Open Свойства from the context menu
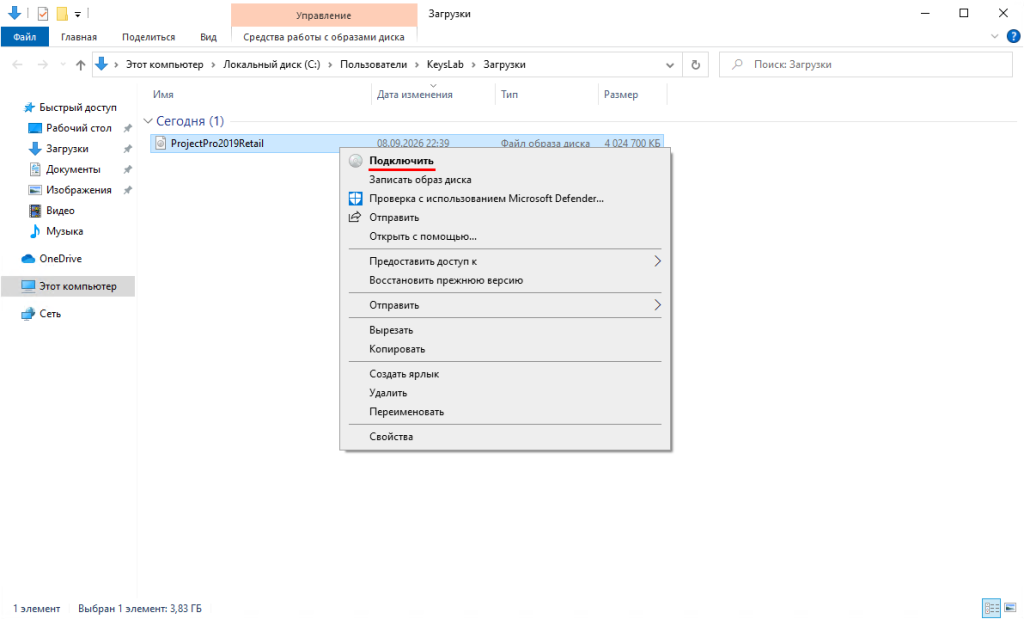 coord(391,437)
